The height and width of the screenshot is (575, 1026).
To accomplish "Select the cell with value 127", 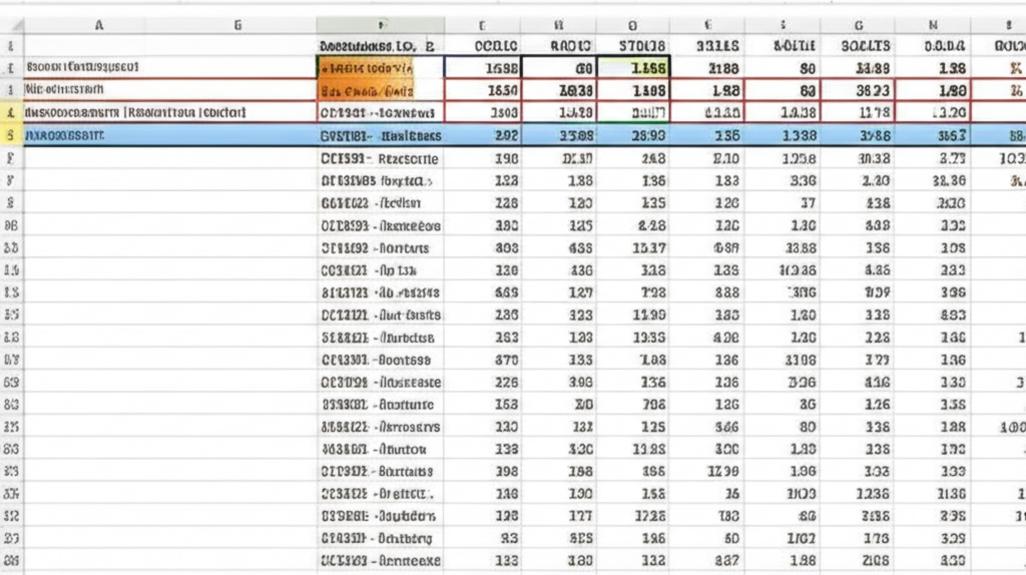I will [x=558, y=292].
